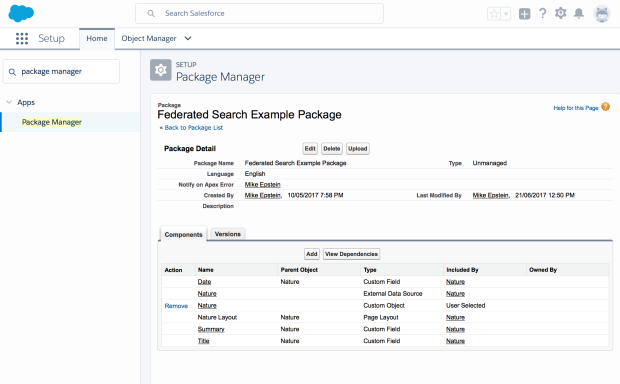Open Mike Epstein link in Created By

click(263, 195)
